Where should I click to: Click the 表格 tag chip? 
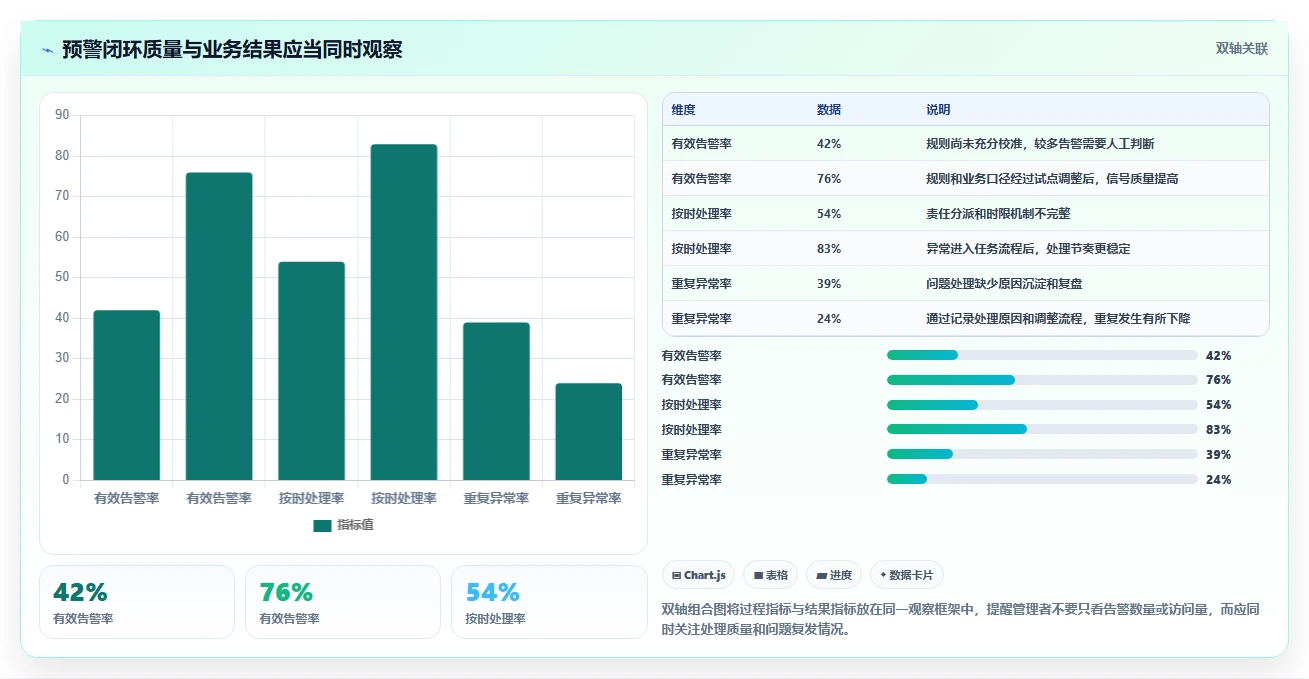(x=771, y=575)
